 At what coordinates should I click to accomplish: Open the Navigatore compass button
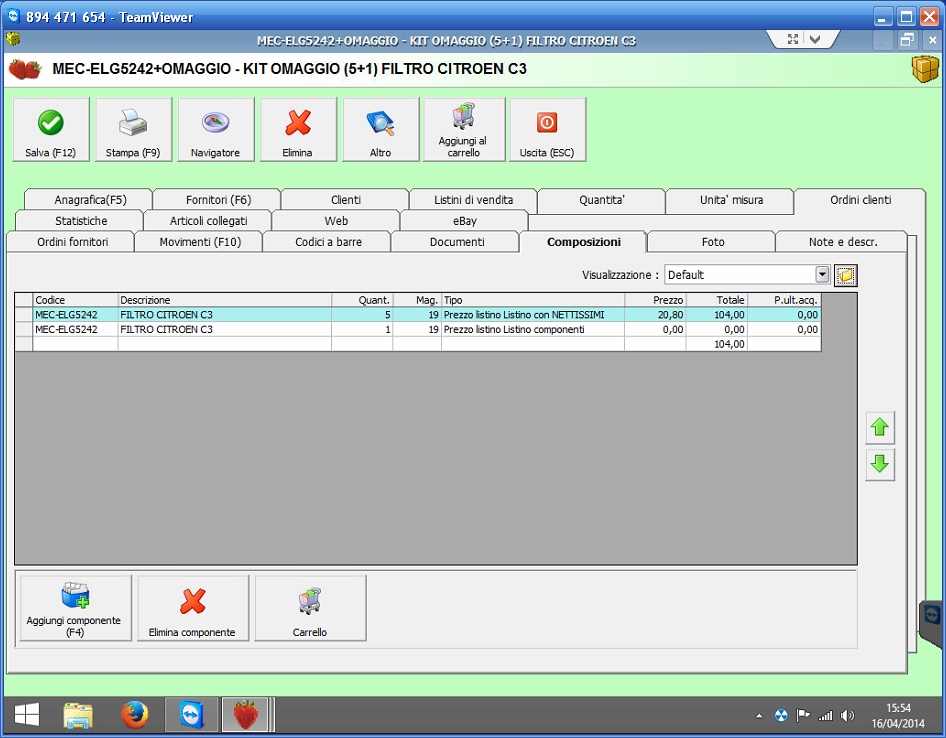[x=215, y=129]
